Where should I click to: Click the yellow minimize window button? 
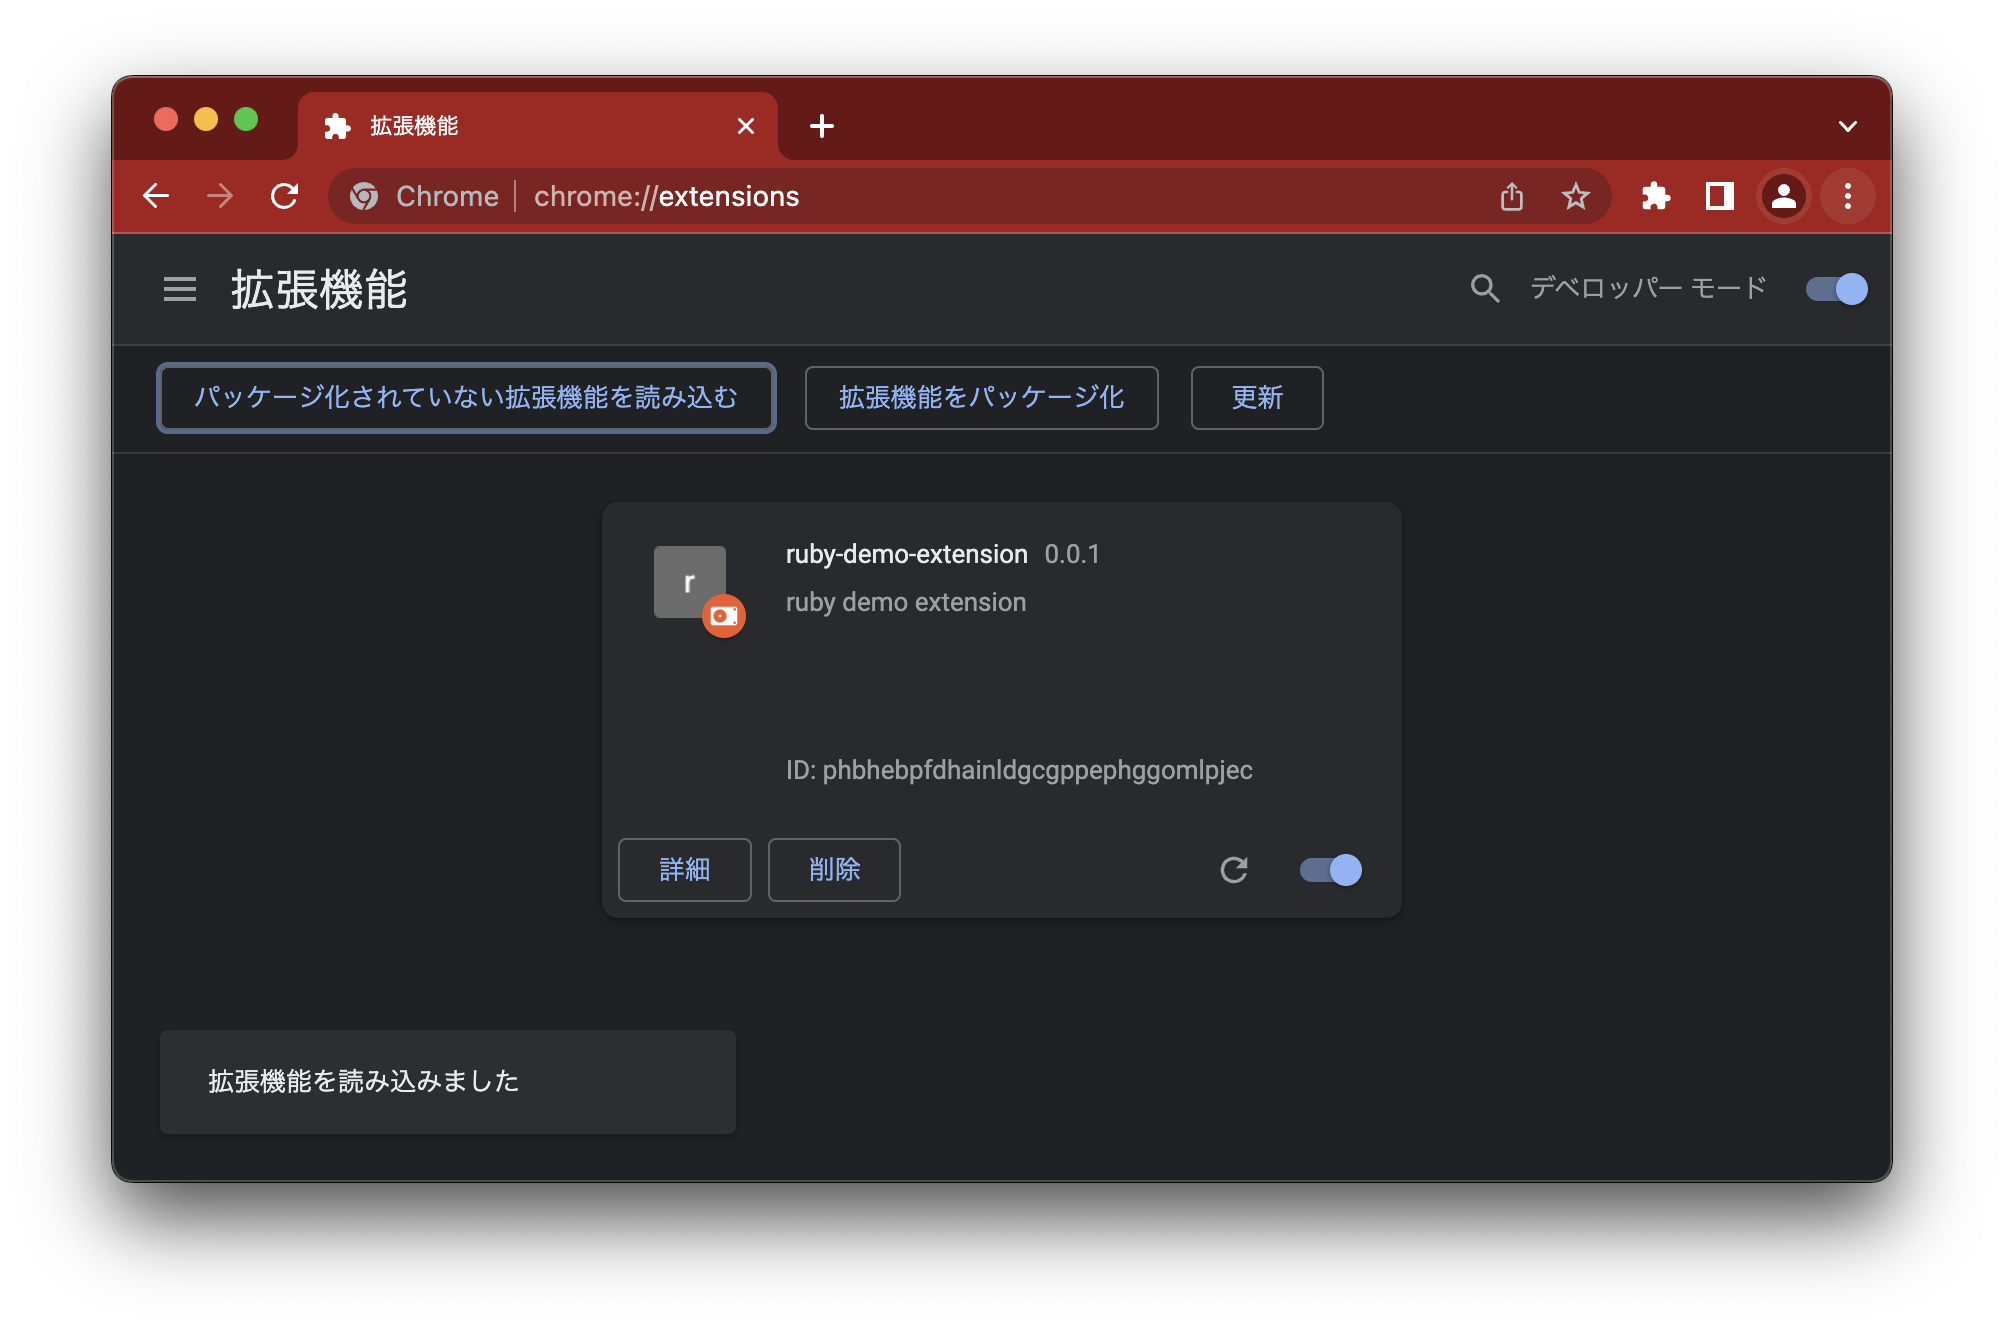206,120
